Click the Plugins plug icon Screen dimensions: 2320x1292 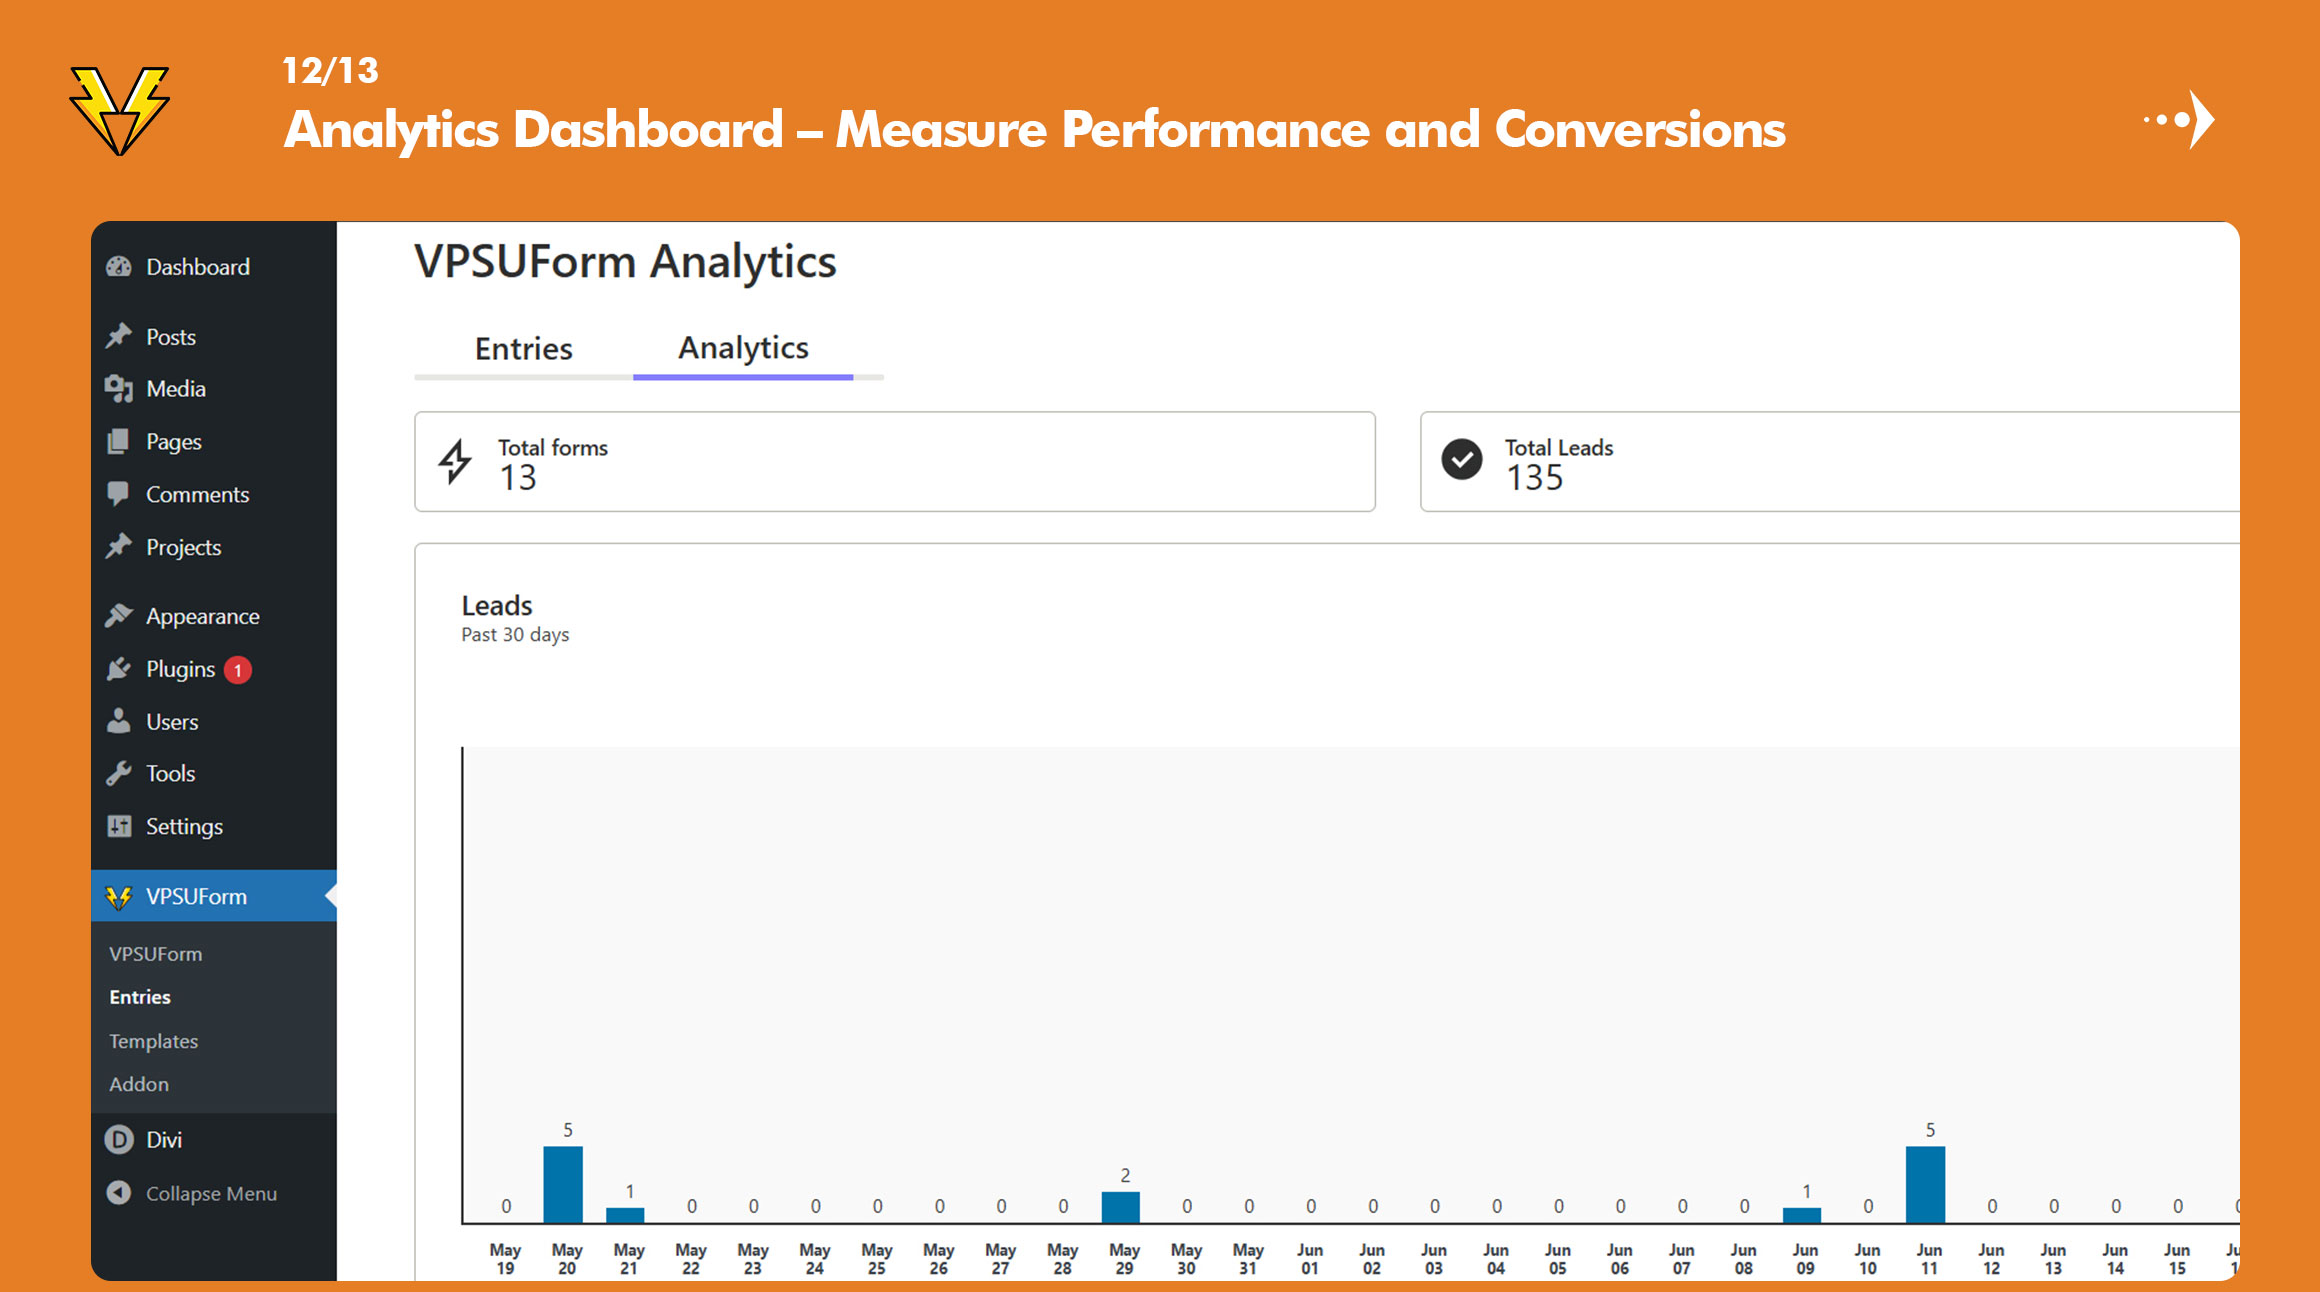(x=119, y=669)
